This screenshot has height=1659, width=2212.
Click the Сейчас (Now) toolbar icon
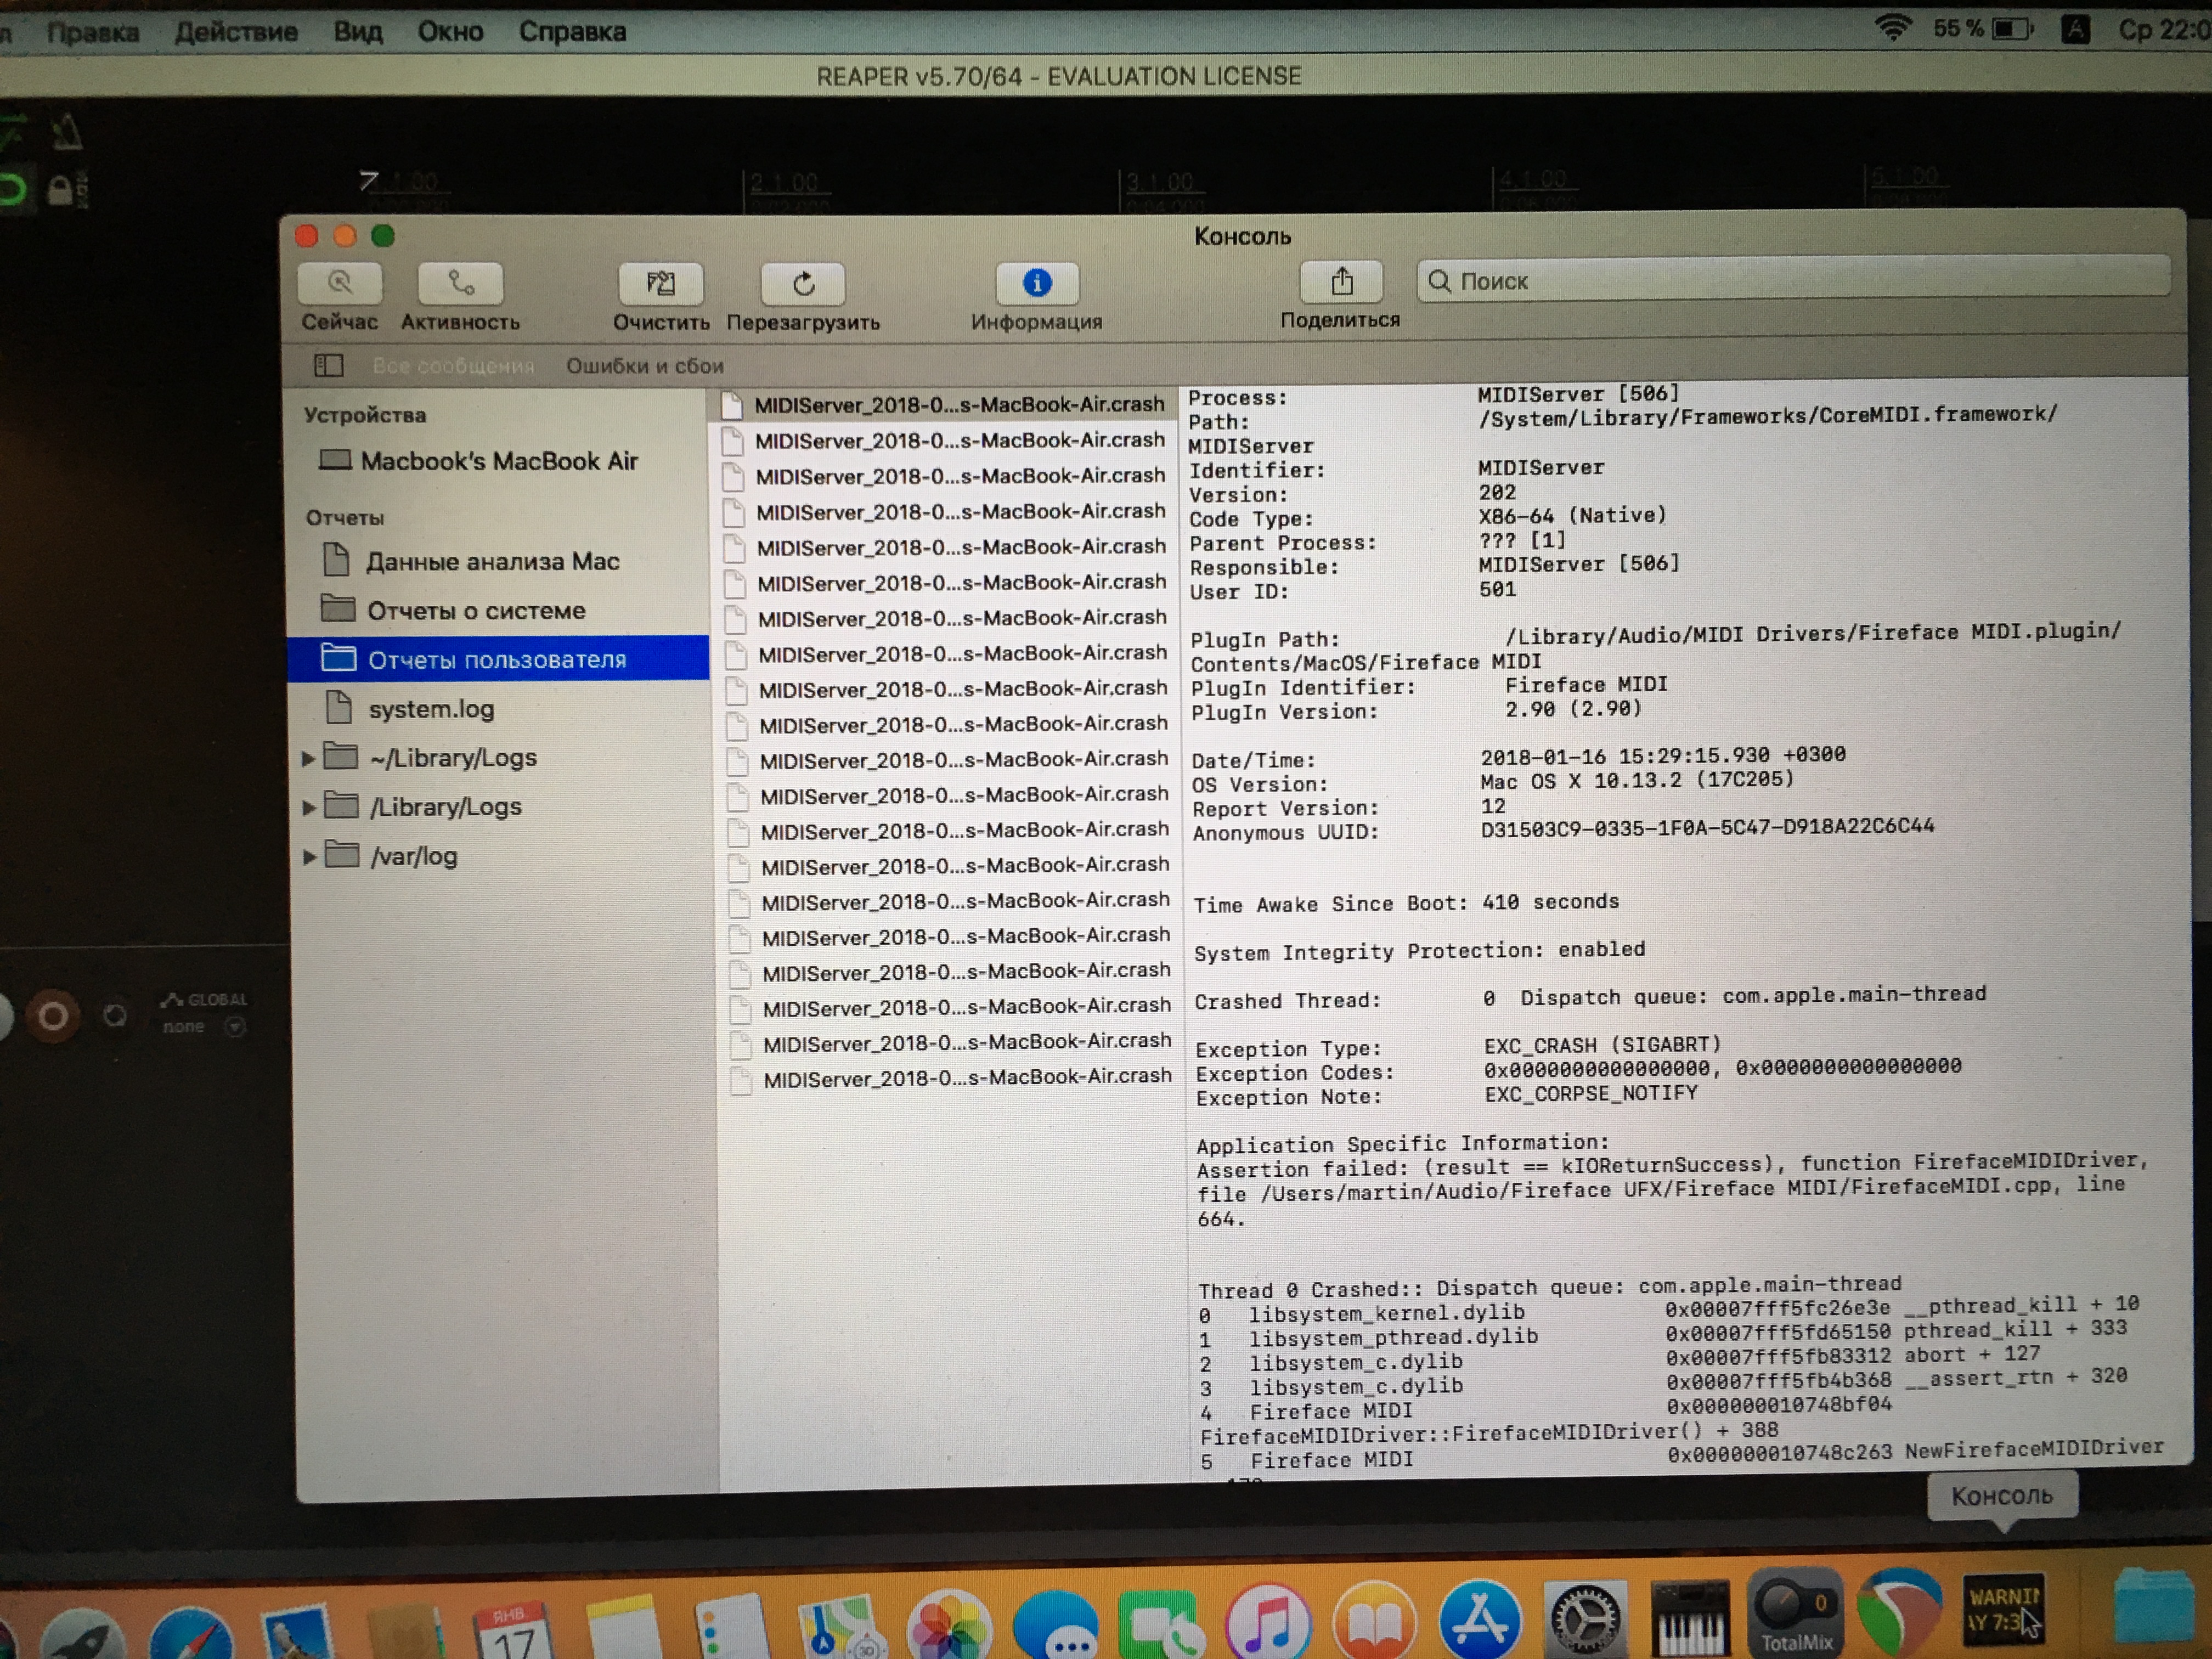tap(339, 284)
